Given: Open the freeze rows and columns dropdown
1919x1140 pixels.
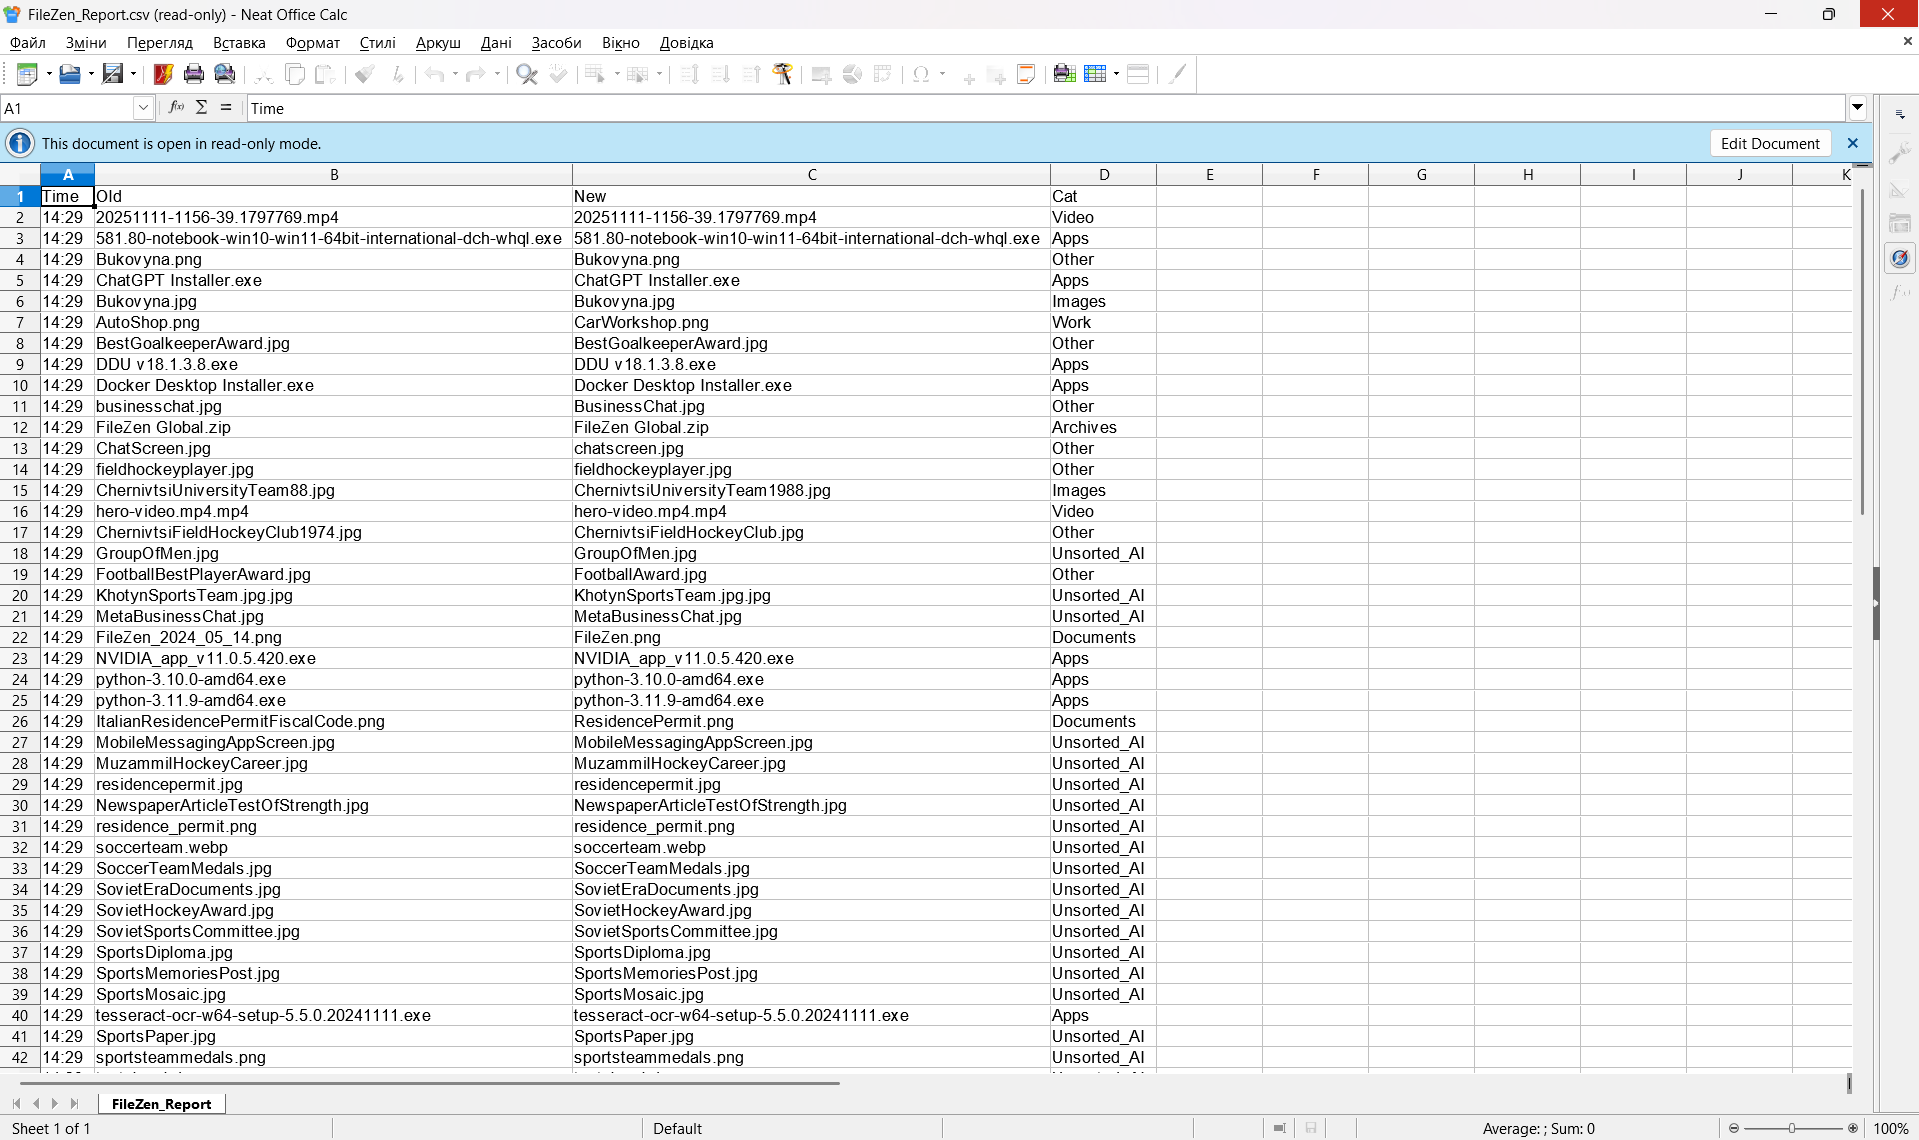Looking at the screenshot, I should (x=1115, y=74).
